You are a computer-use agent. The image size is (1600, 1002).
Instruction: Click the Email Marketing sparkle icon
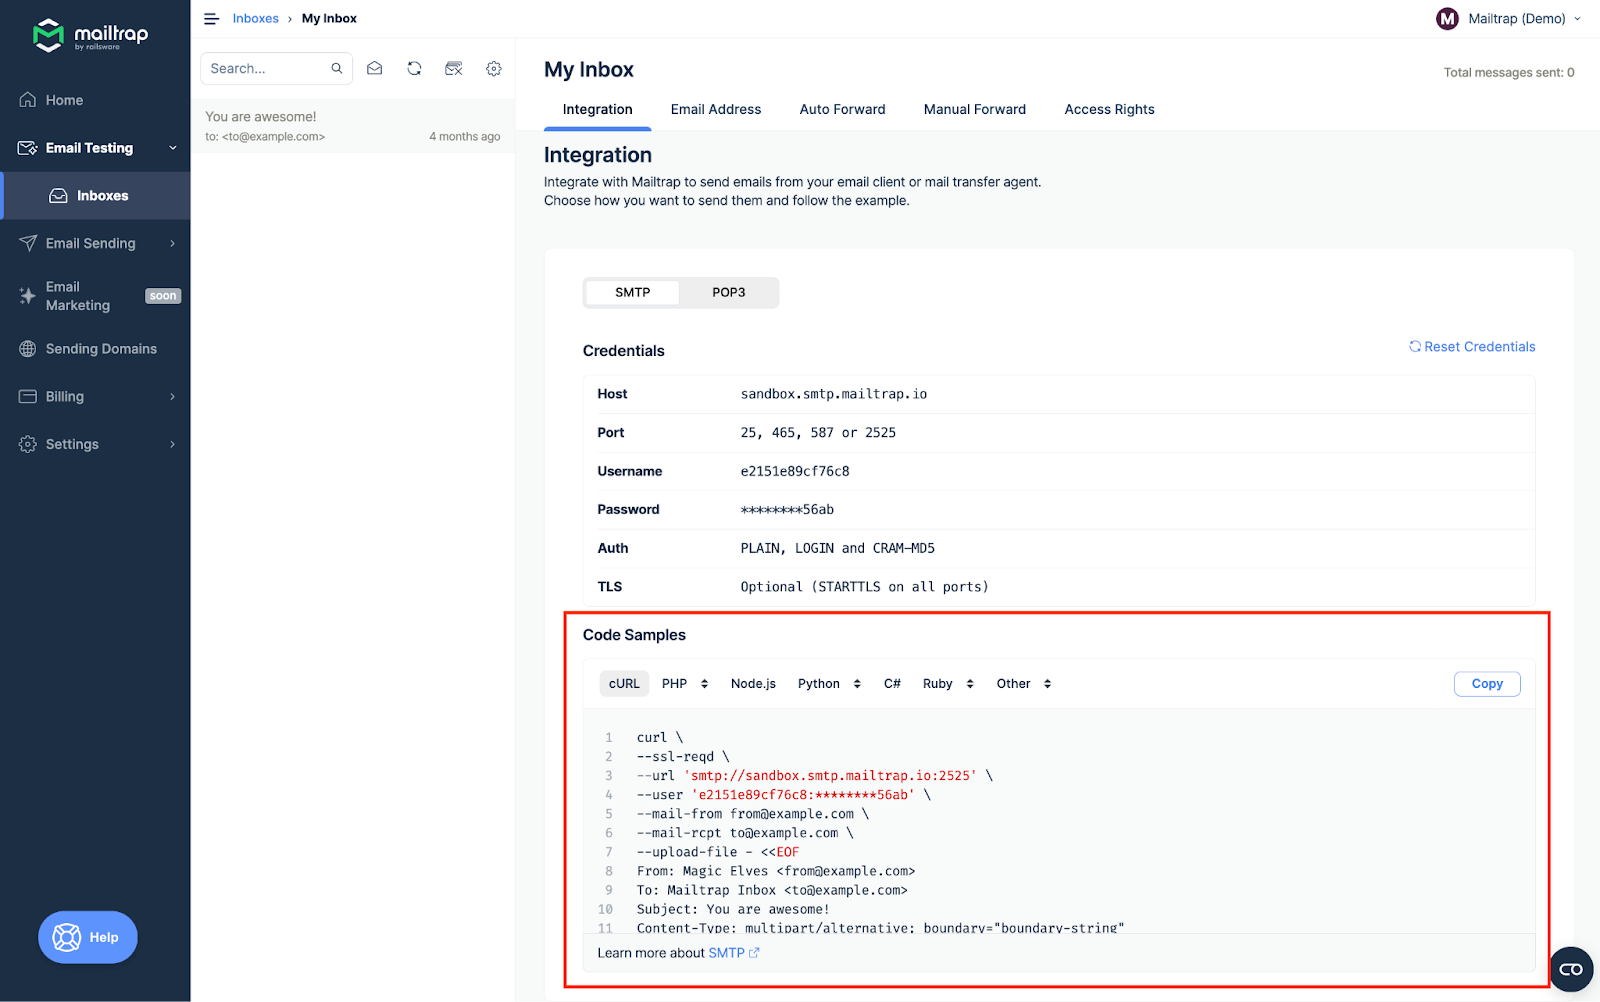click(x=28, y=296)
